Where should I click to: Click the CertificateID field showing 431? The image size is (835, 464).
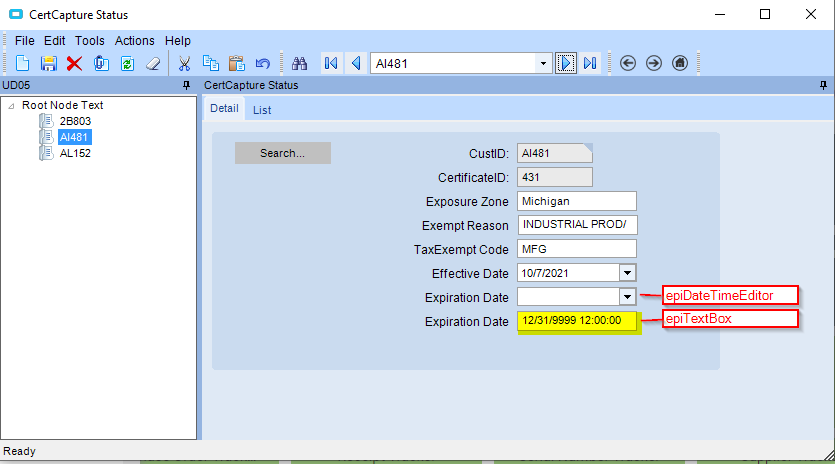(x=554, y=177)
